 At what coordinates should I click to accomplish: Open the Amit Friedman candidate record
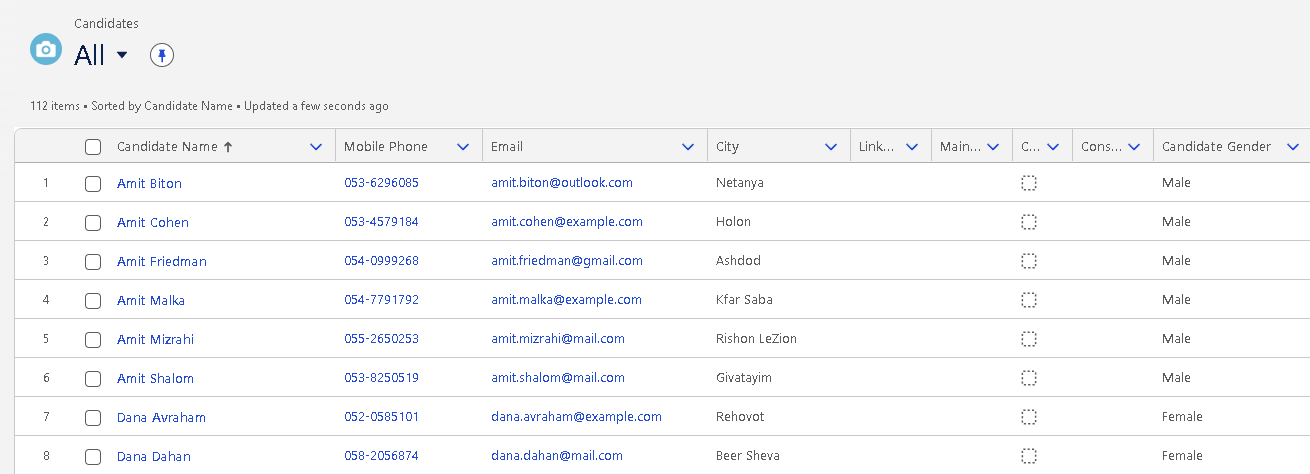pyautogui.click(x=161, y=261)
